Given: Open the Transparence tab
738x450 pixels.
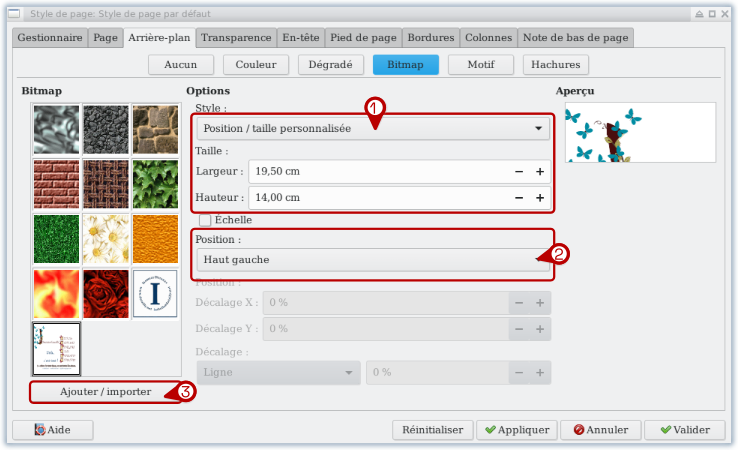Looking at the screenshot, I should click(x=236, y=38).
